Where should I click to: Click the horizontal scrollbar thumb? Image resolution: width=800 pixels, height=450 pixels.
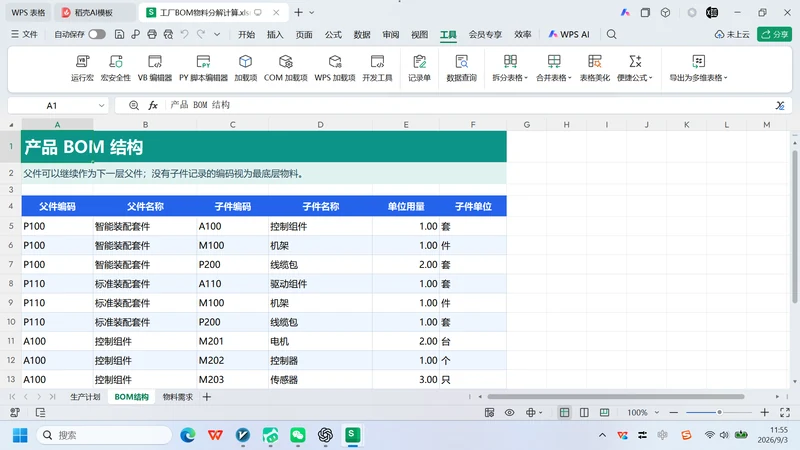point(616,396)
